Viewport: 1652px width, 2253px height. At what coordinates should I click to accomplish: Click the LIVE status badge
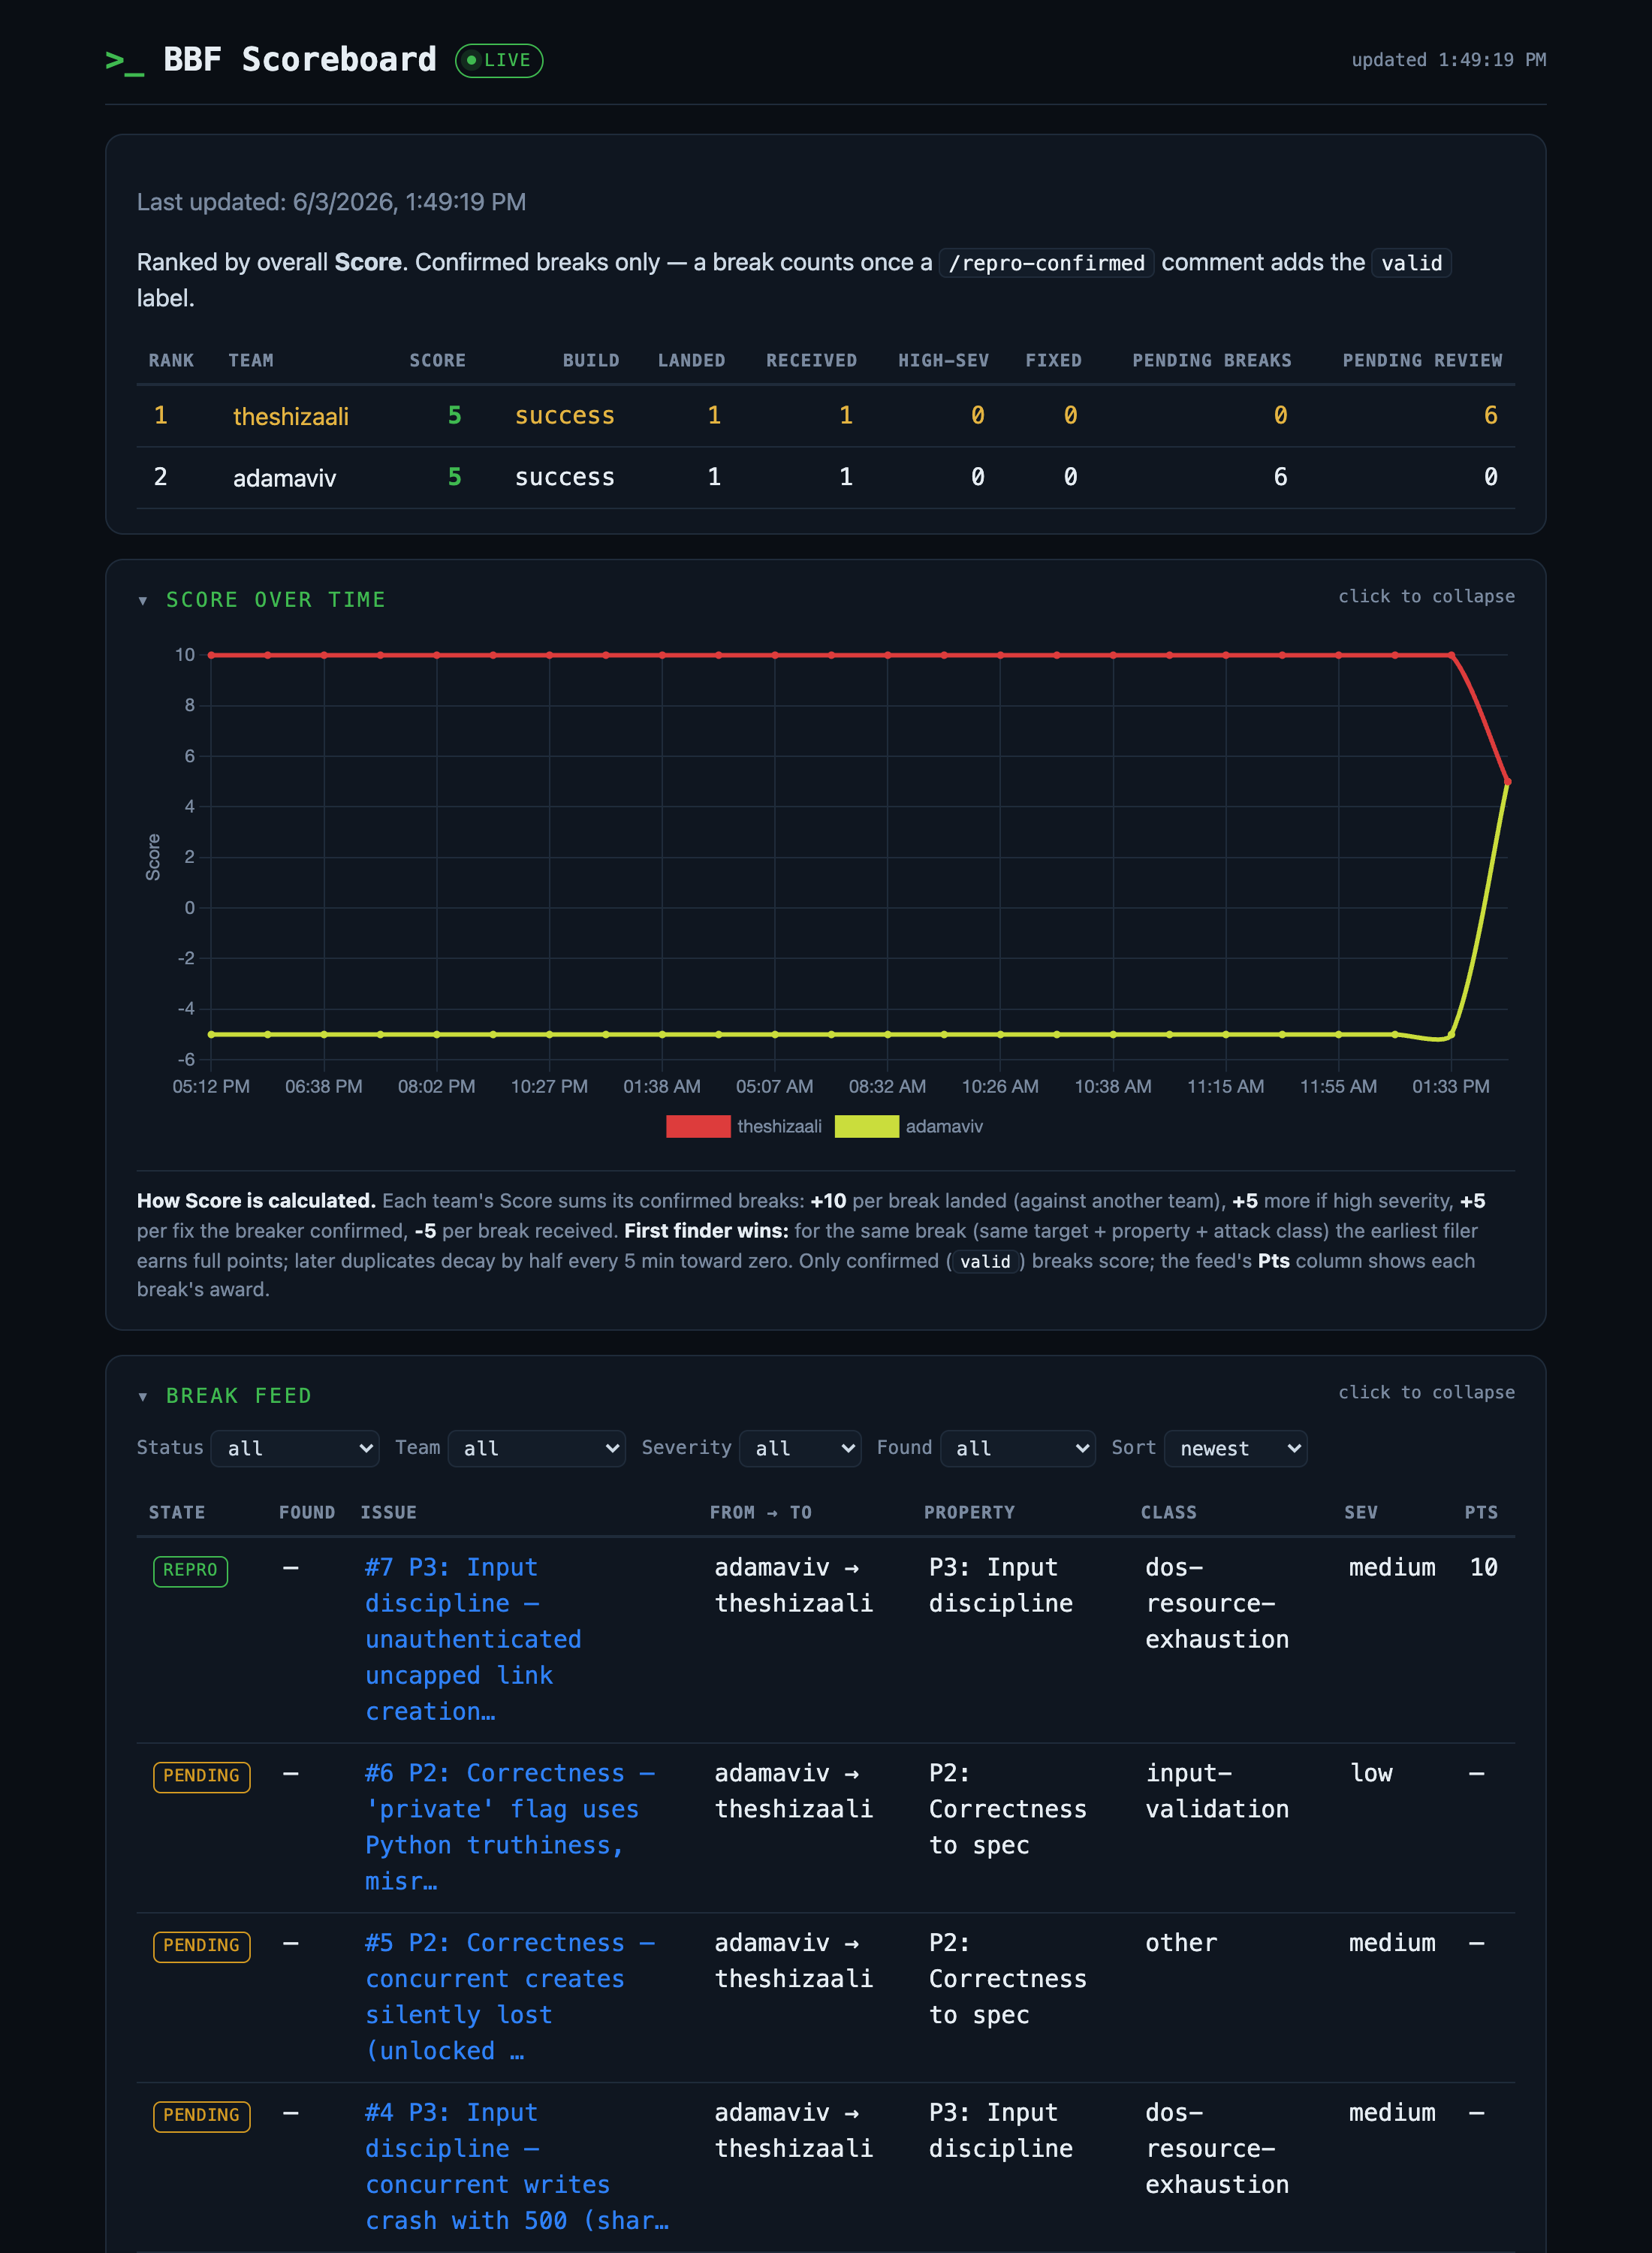coord(499,60)
